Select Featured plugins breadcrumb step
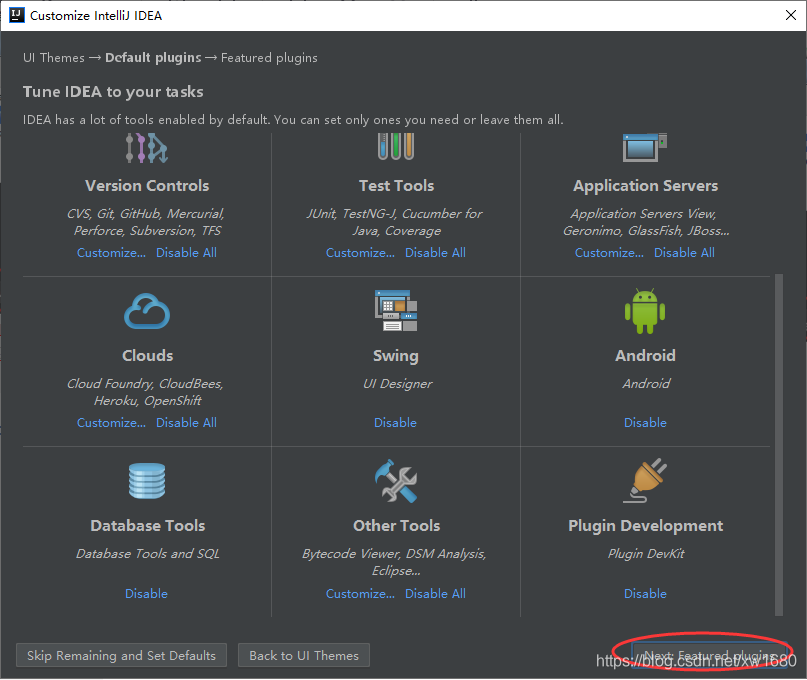 [269, 58]
